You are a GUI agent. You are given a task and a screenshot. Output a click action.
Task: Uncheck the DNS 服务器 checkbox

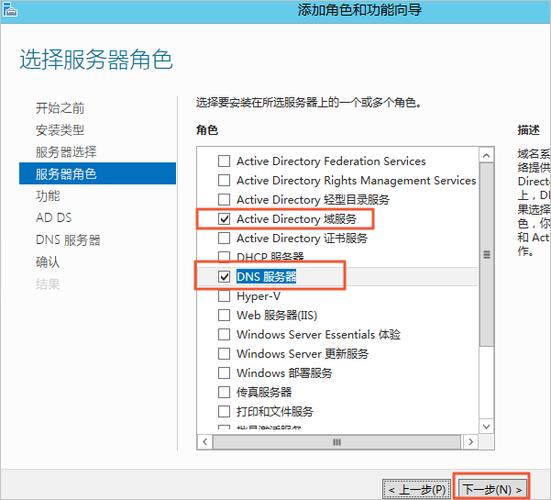[224, 277]
